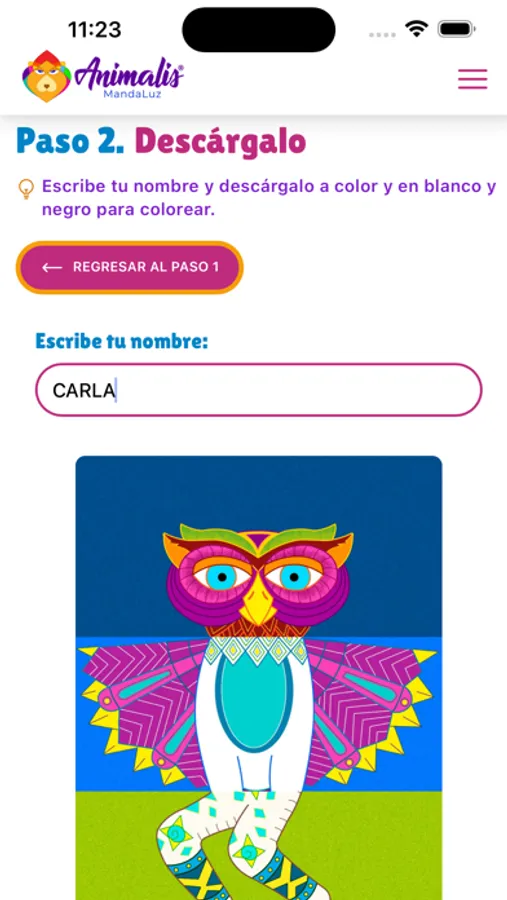
Task: Open the hamburger menu
Action: pyautogui.click(x=473, y=79)
